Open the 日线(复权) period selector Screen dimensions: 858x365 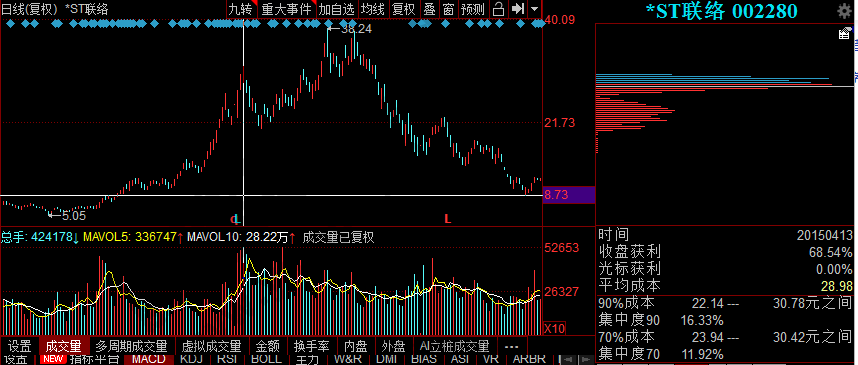point(29,9)
